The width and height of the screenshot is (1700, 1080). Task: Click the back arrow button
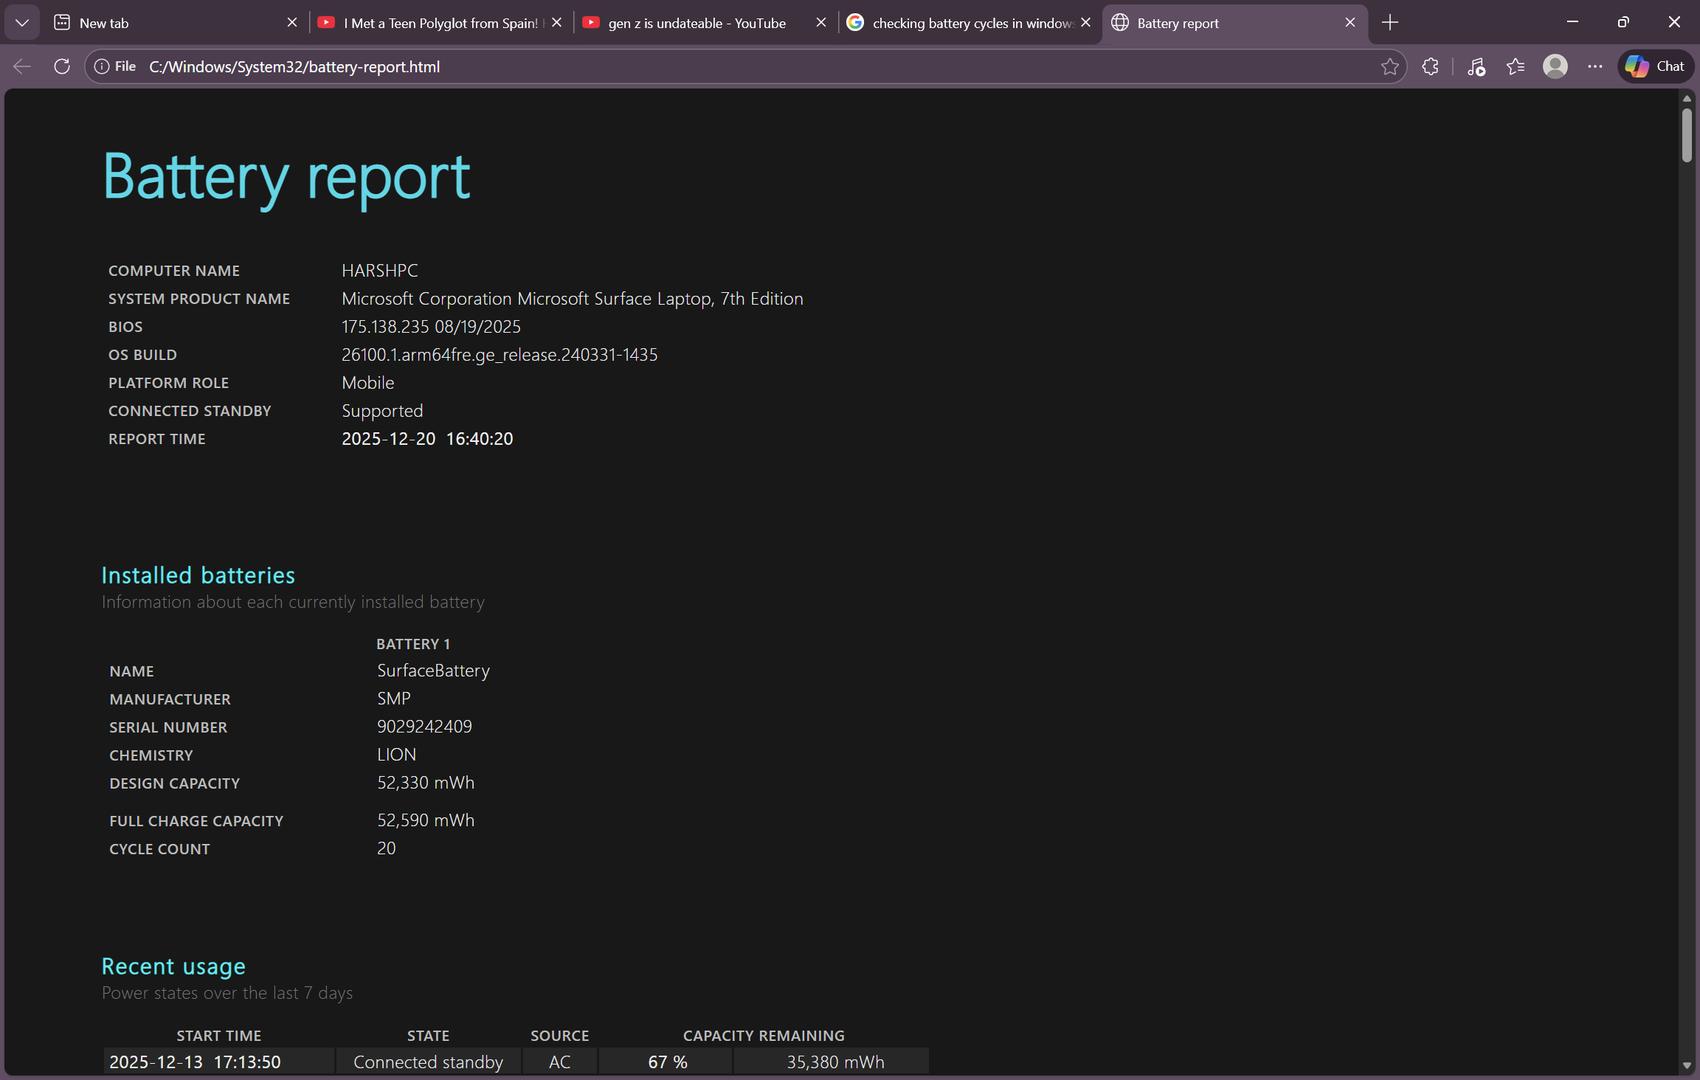(22, 66)
